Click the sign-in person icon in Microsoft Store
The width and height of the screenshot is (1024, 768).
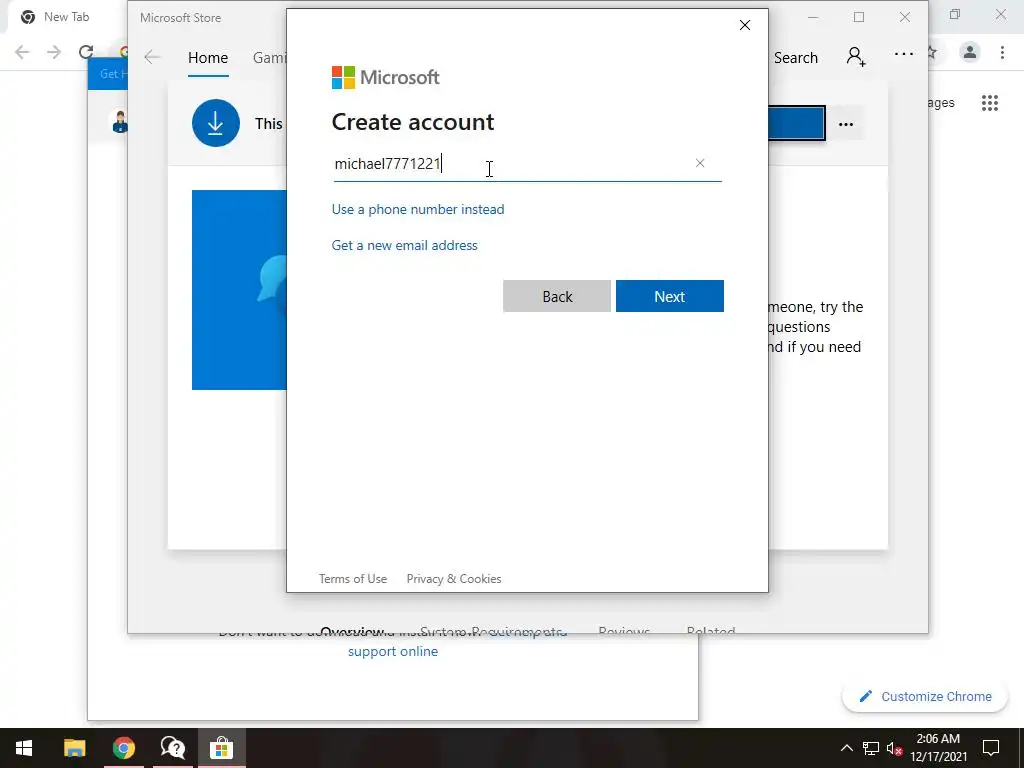pos(856,57)
